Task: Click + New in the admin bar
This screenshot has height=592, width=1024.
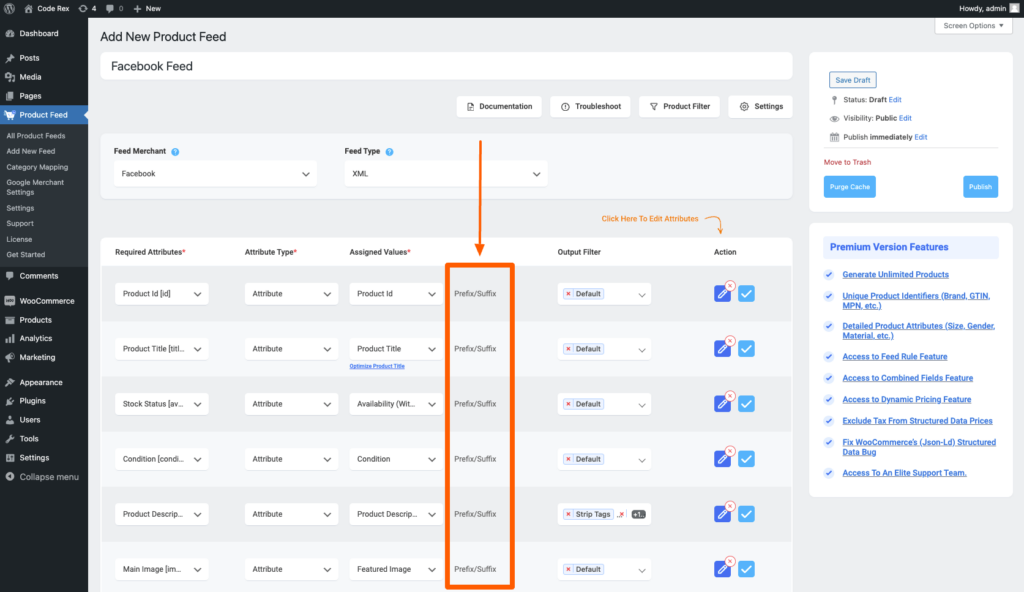Action: tap(147, 8)
